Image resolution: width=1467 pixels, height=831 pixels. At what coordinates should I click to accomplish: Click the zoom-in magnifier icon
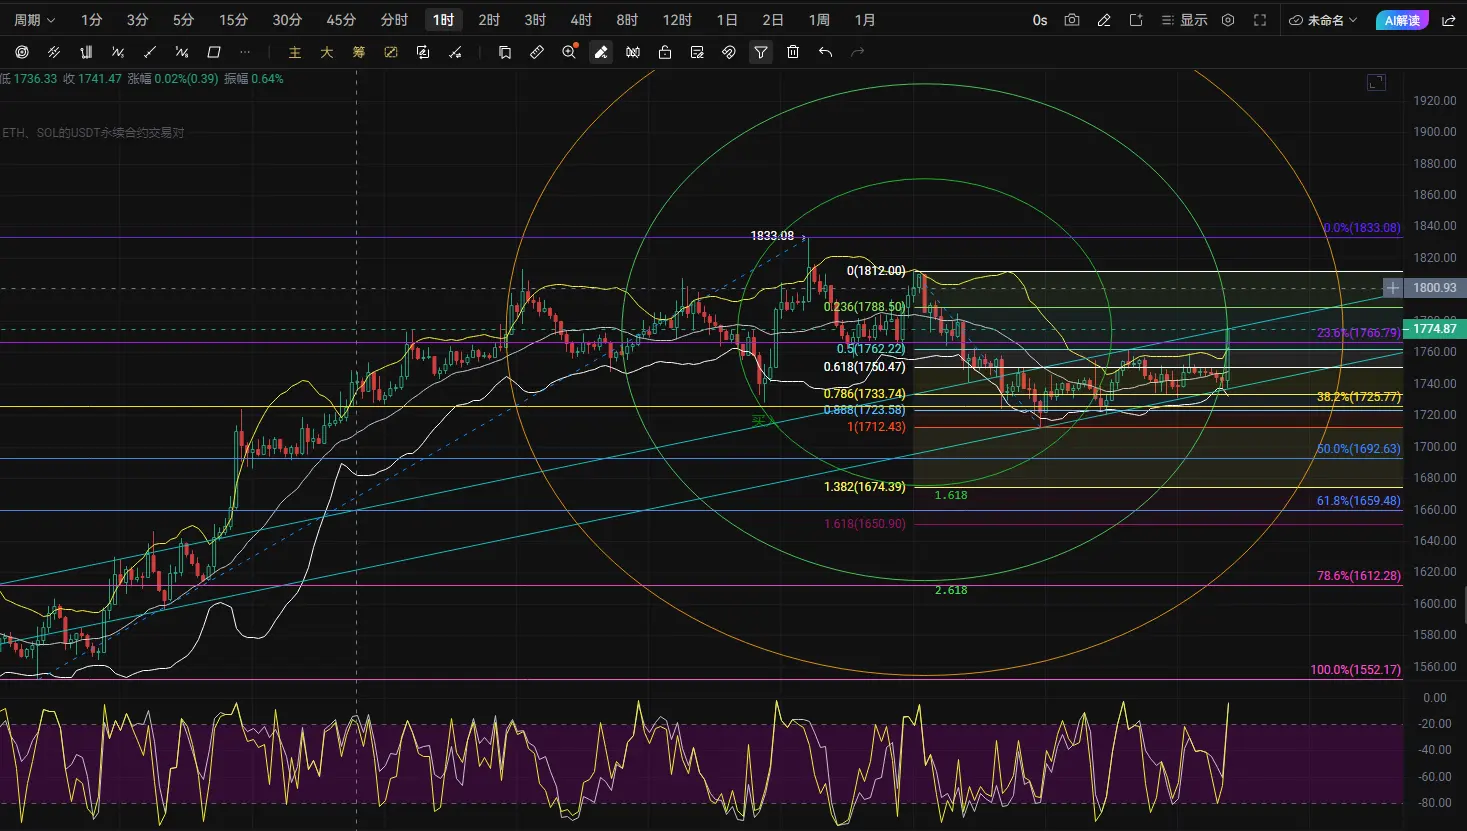pyautogui.click(x=570, y=51)
